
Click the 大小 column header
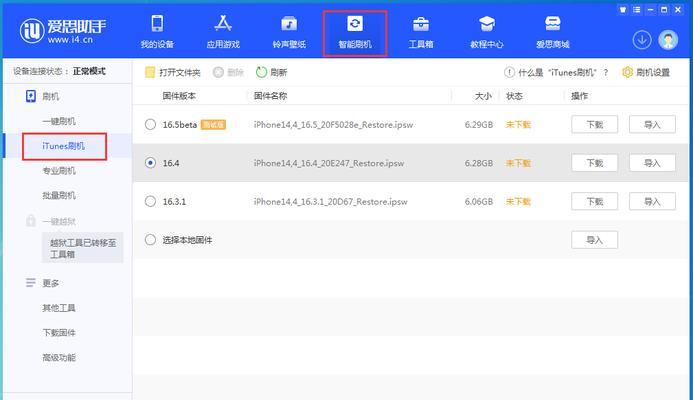[x=483, y=96]
